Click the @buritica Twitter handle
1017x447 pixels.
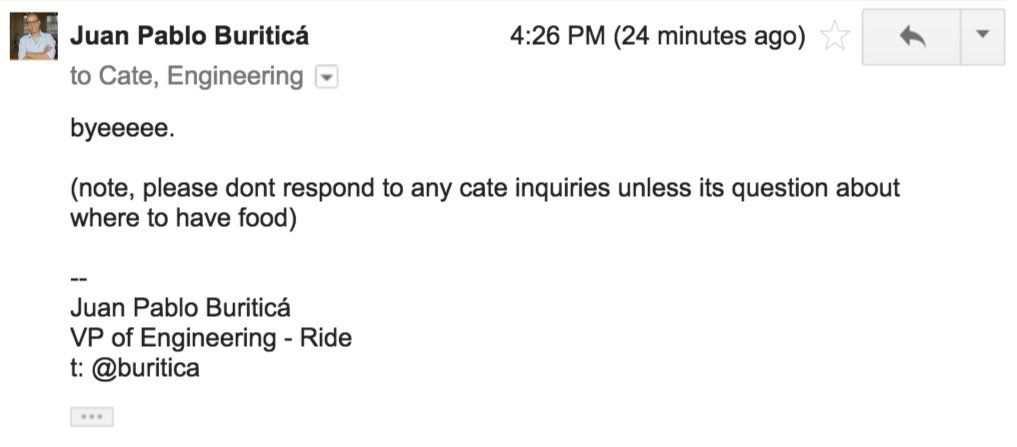click(146, 367)
